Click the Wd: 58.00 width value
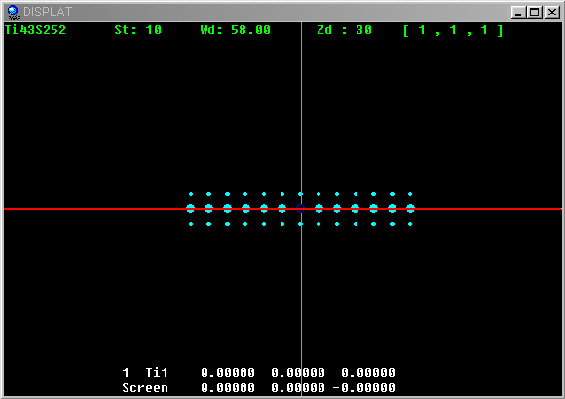This screenshot has height=399, width=565. point(236,30)
